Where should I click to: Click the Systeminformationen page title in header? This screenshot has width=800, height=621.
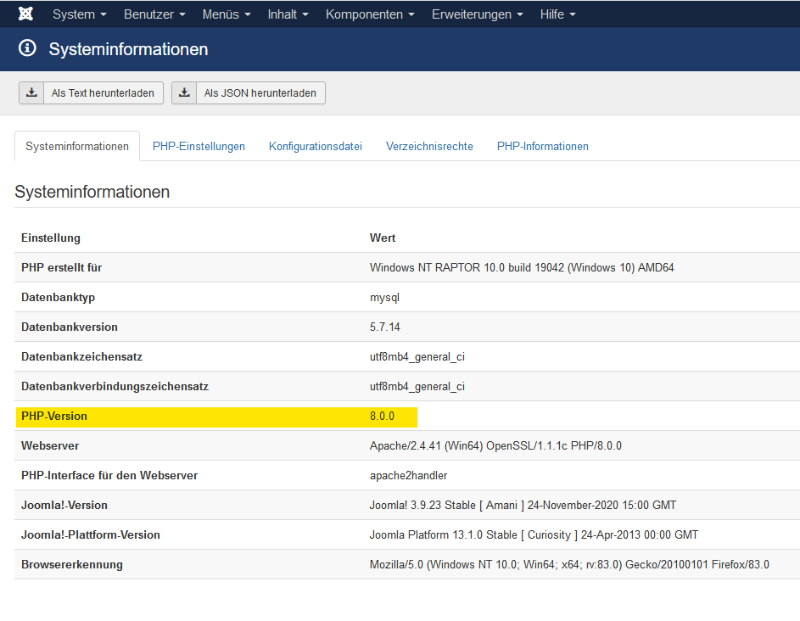tap(128, 49)
